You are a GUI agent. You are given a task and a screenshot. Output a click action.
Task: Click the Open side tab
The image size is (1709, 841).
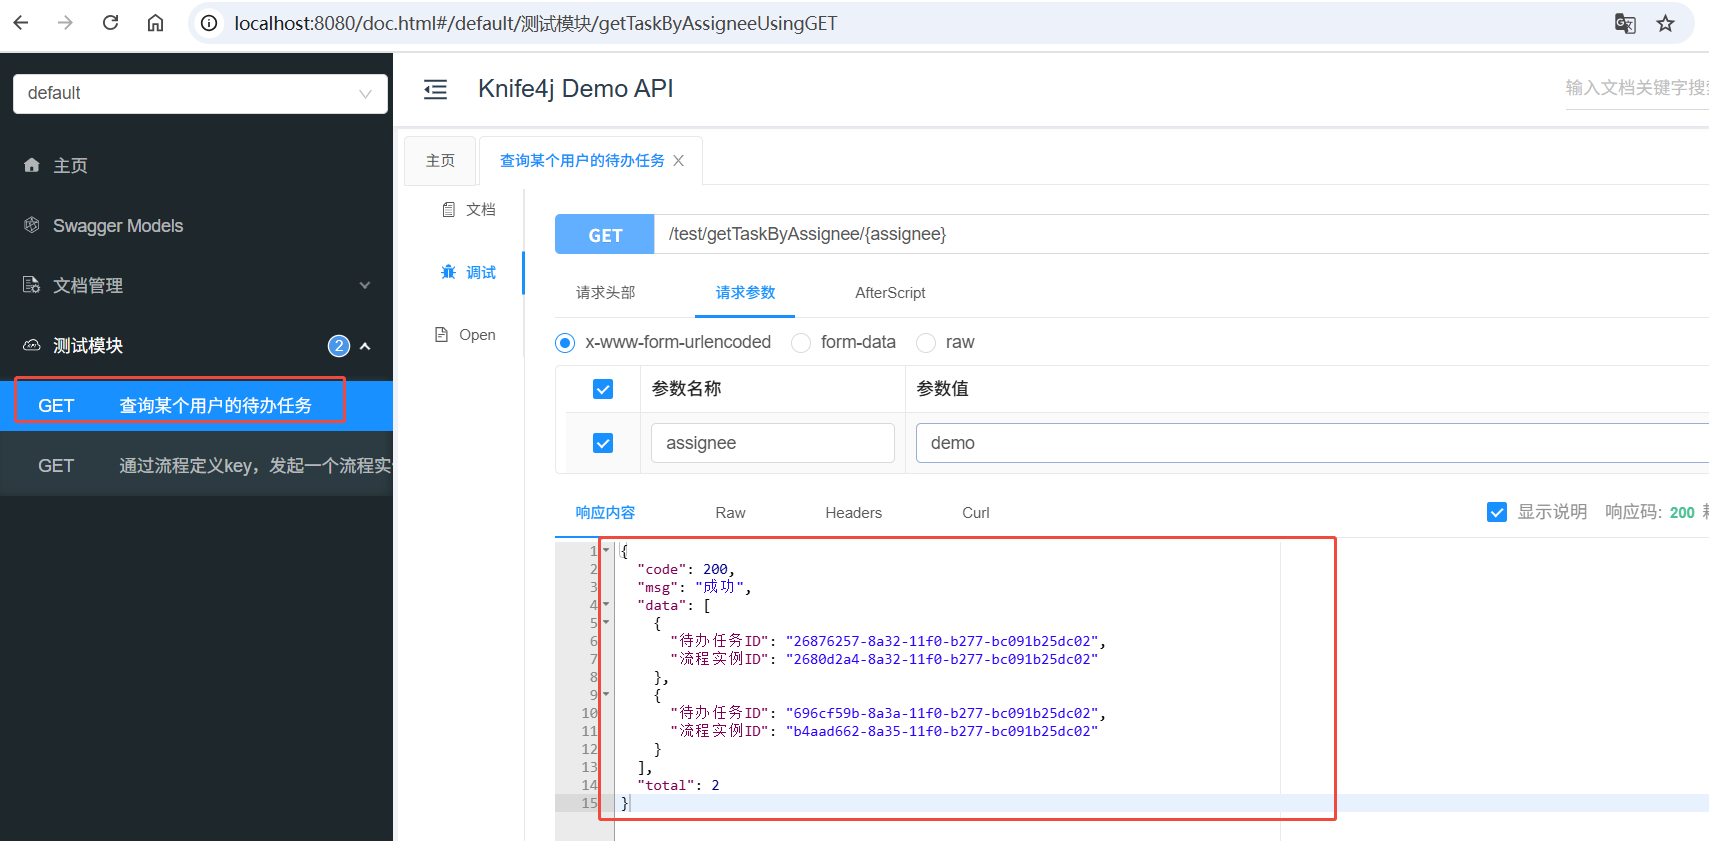click(465, 334)
